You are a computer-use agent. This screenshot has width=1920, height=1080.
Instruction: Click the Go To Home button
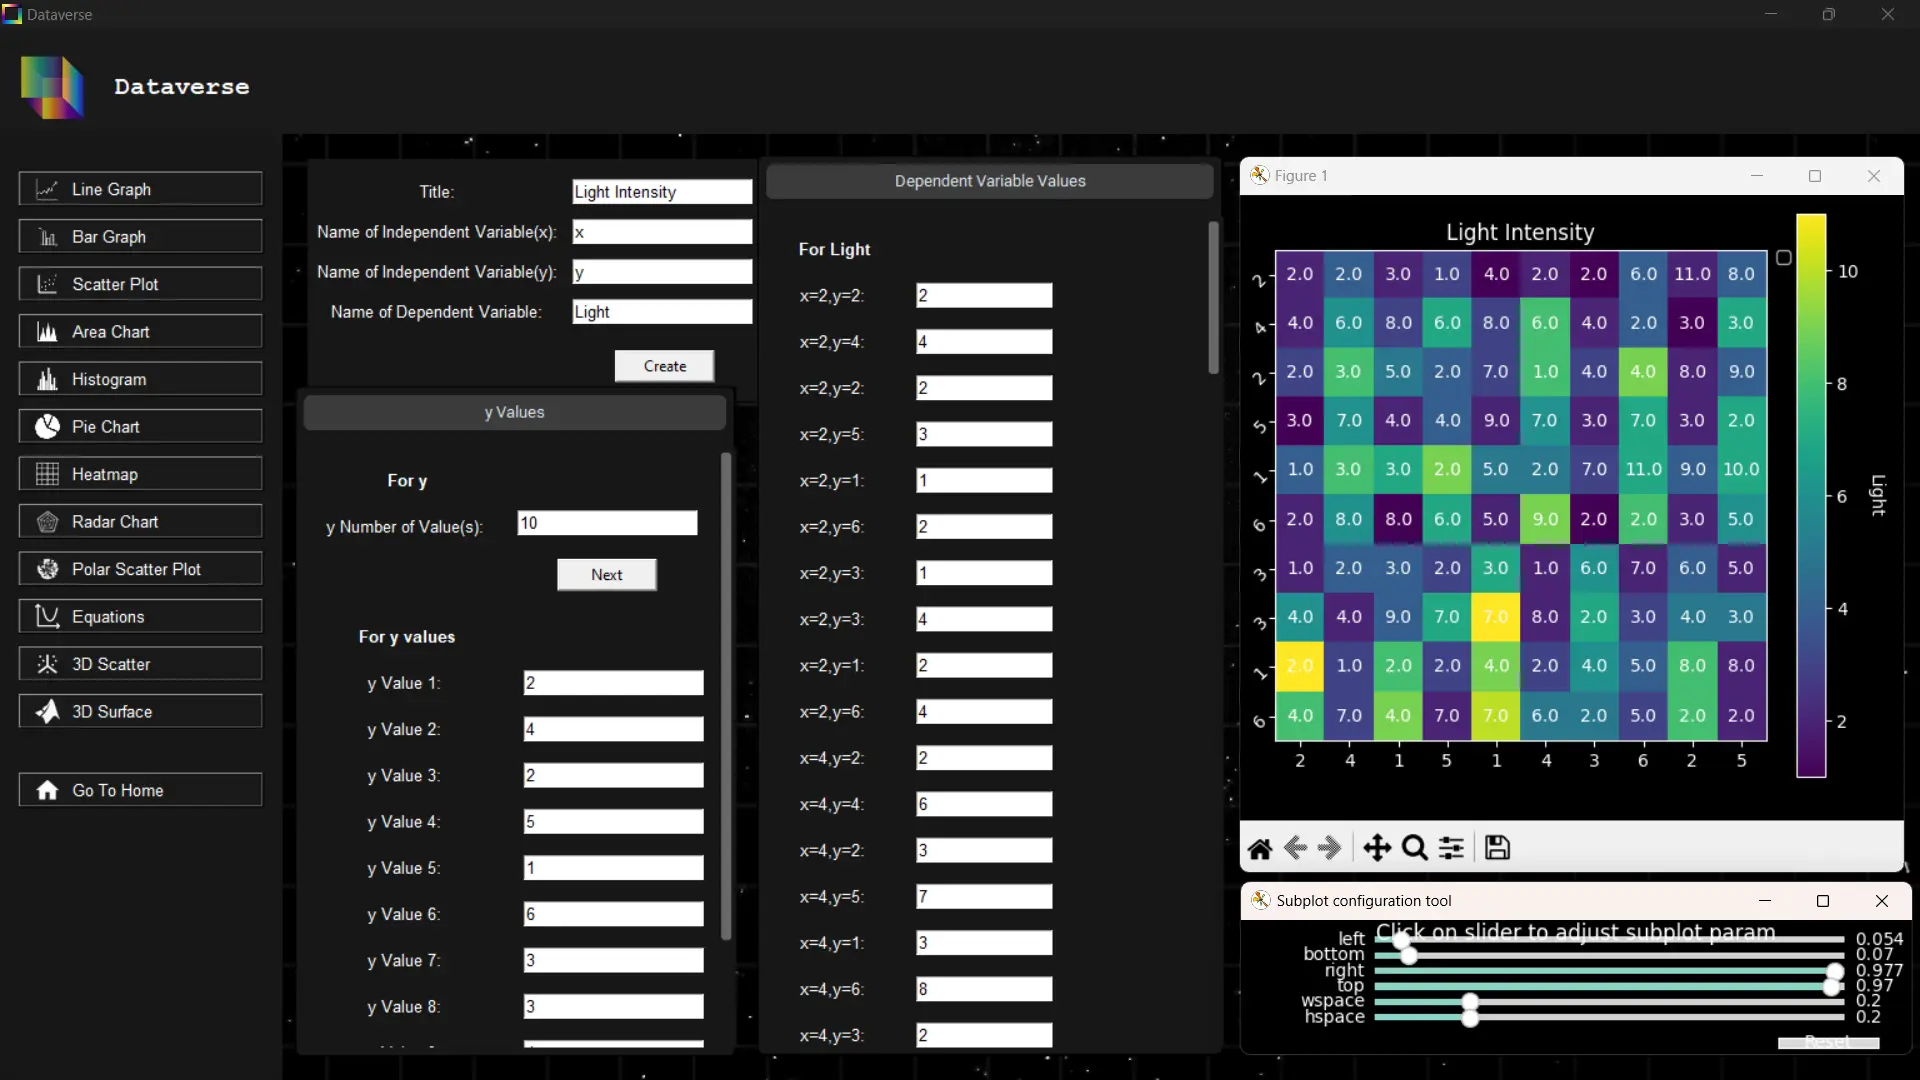[x=140, y=790]
